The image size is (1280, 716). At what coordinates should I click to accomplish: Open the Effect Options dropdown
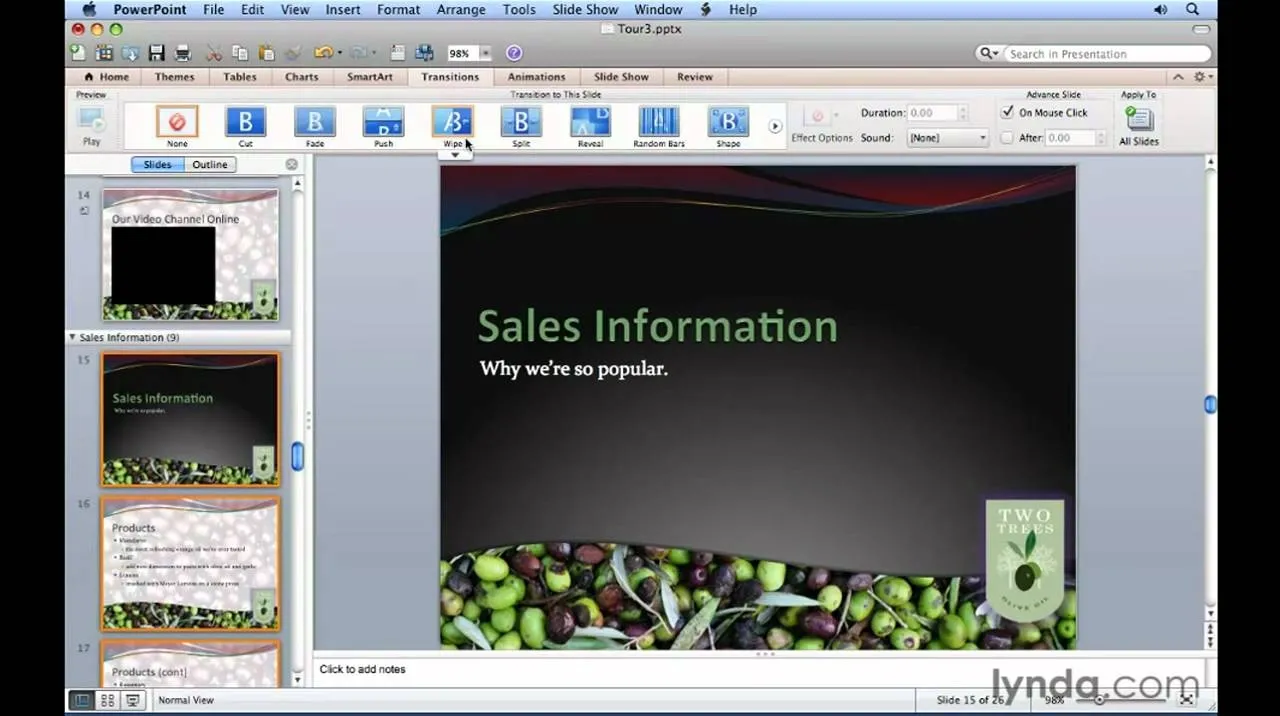[821, 126]
